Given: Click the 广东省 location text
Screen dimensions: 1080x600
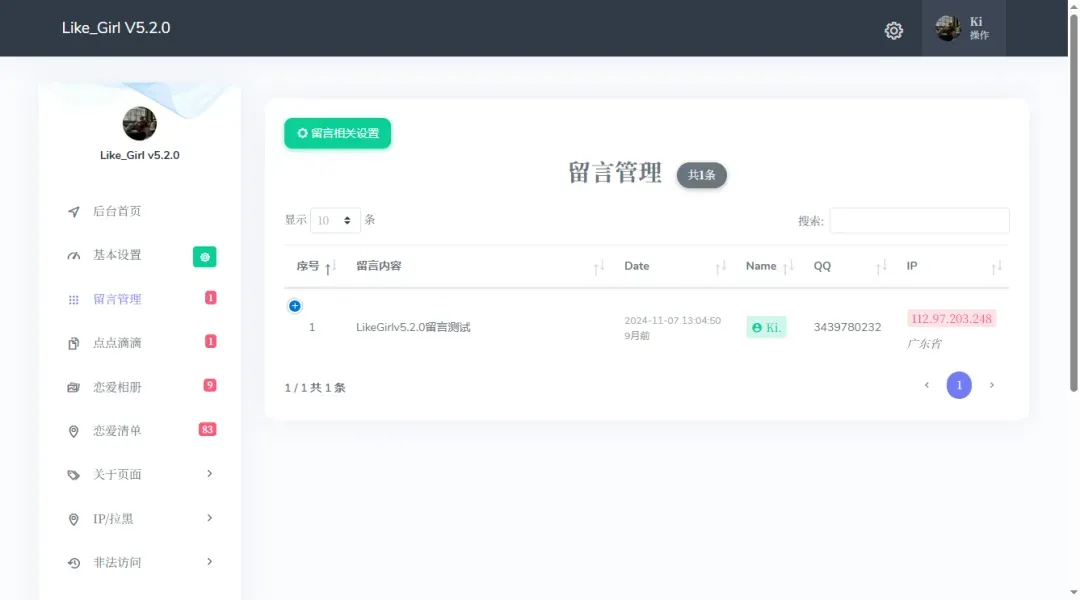Looking at the screenshot, I should (x=924, y=344).
